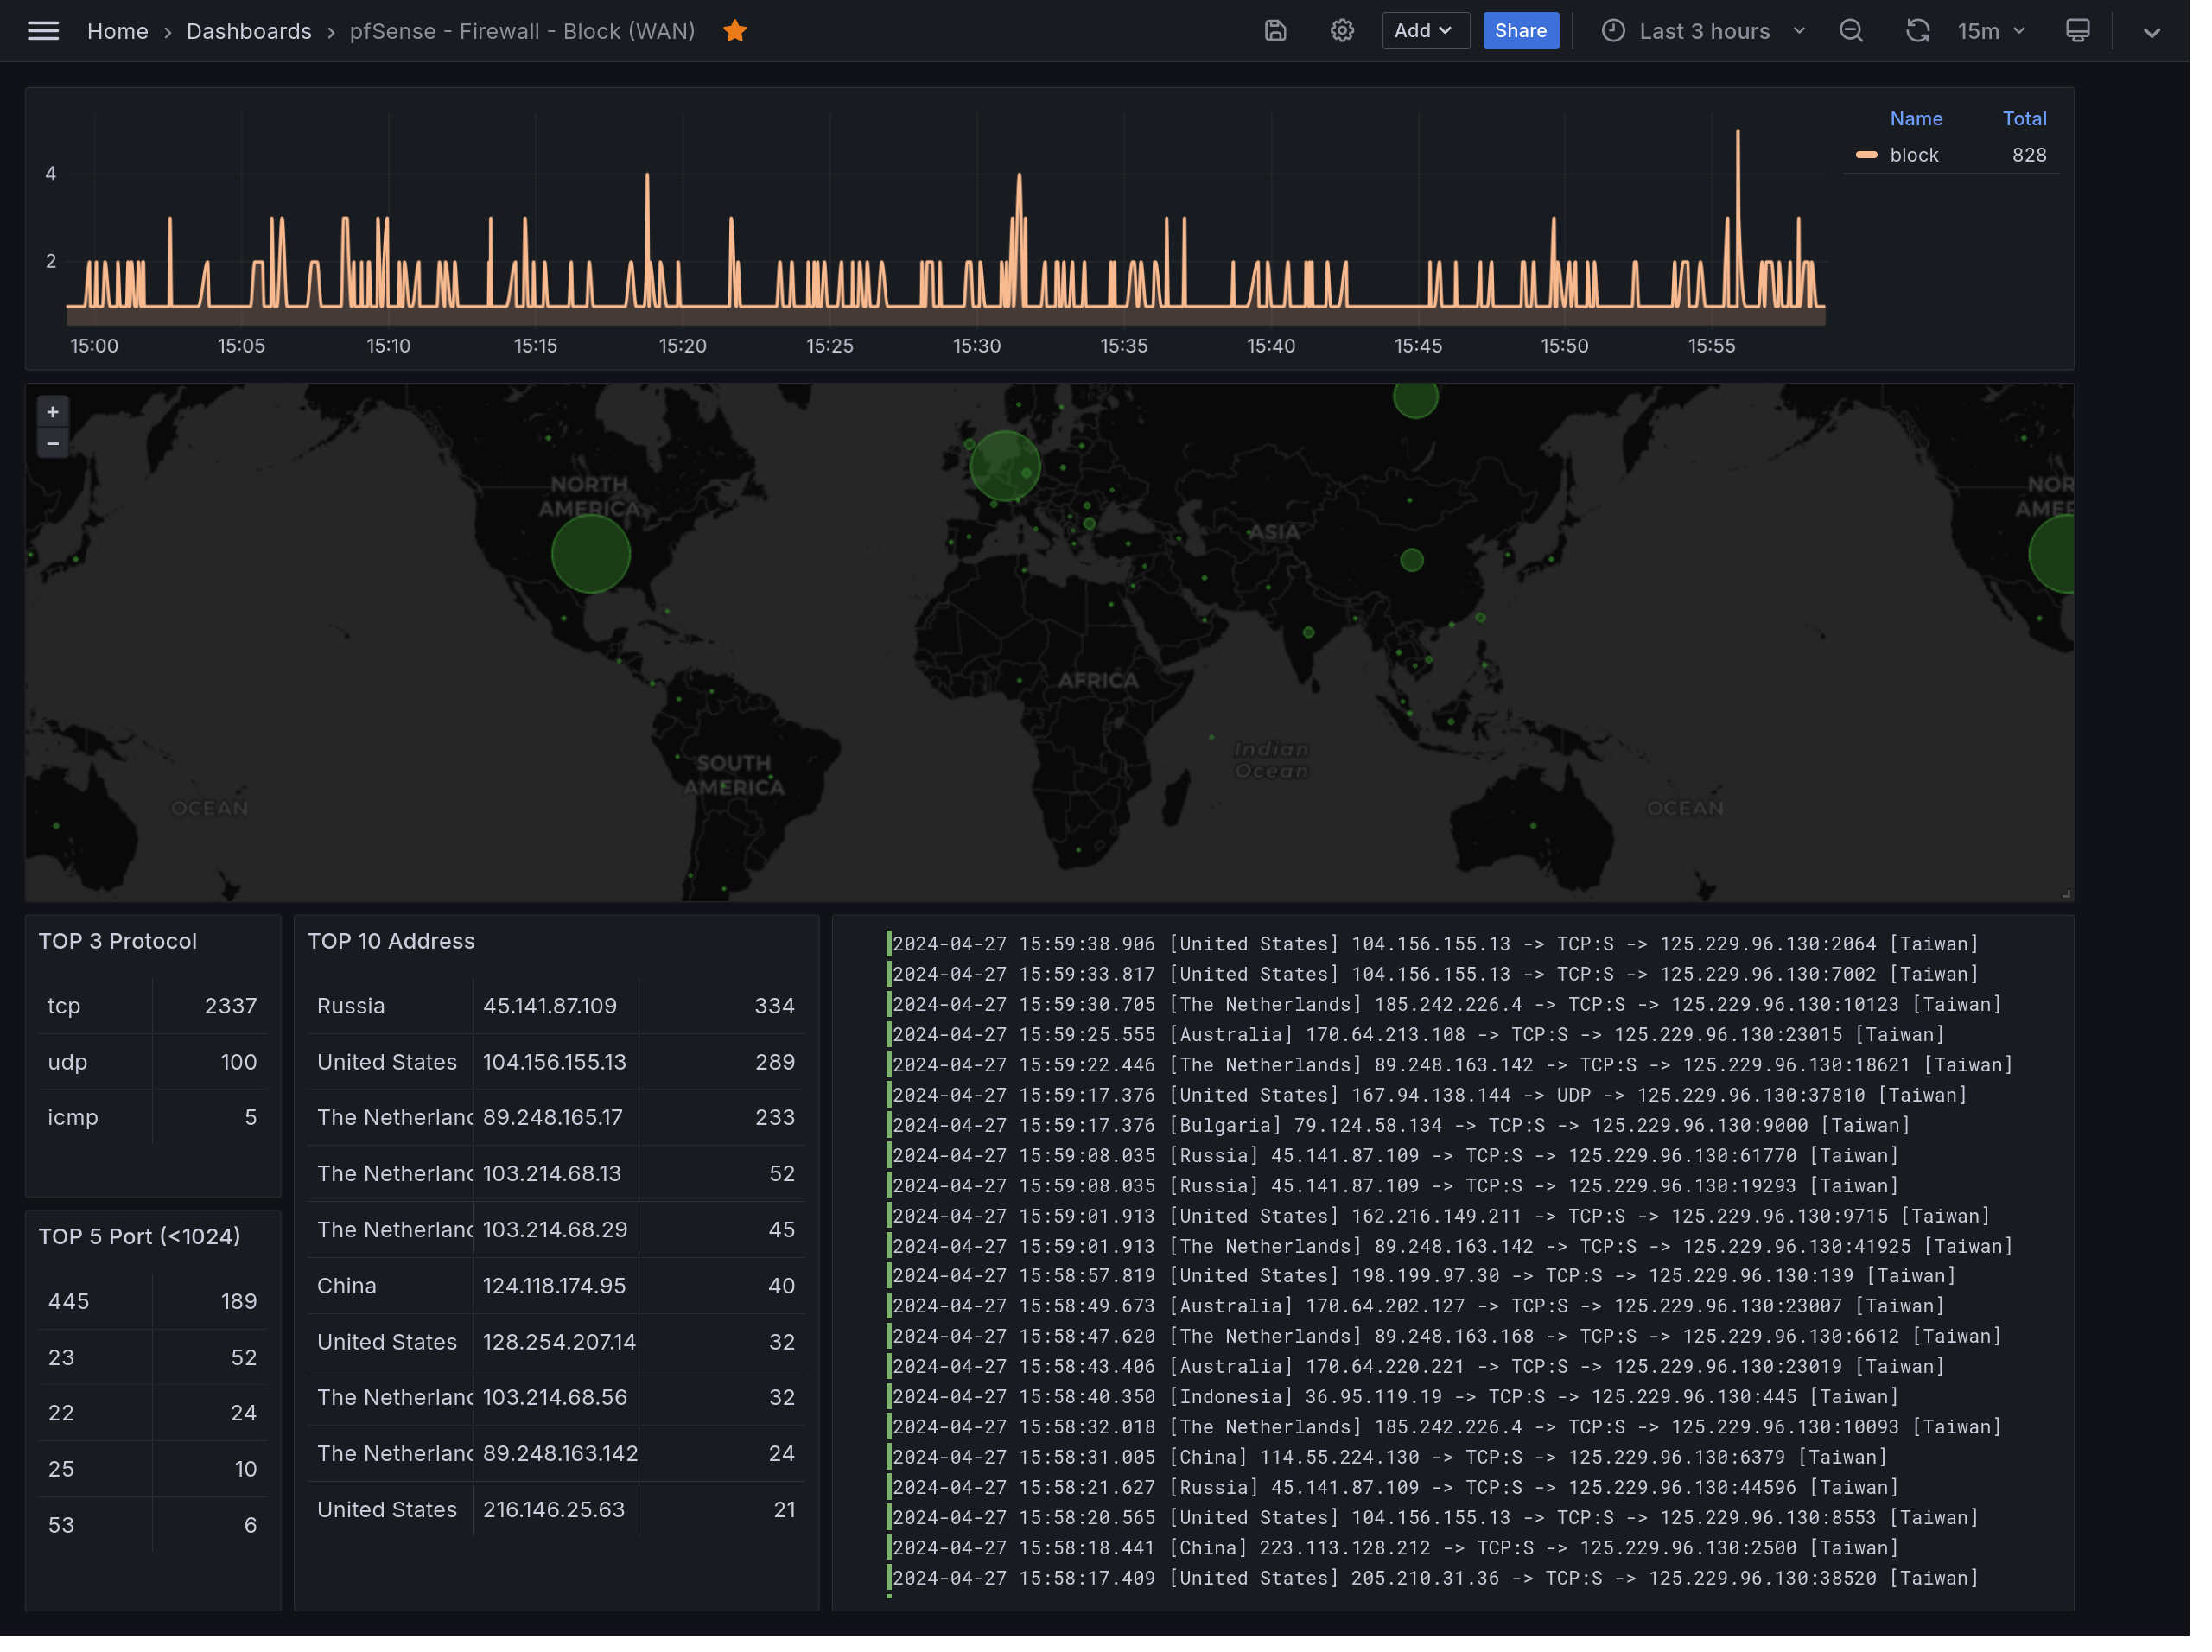Switch to kiosk TV view mode
This screenshot has width=2212, height=1652.
click(2078, 31)
